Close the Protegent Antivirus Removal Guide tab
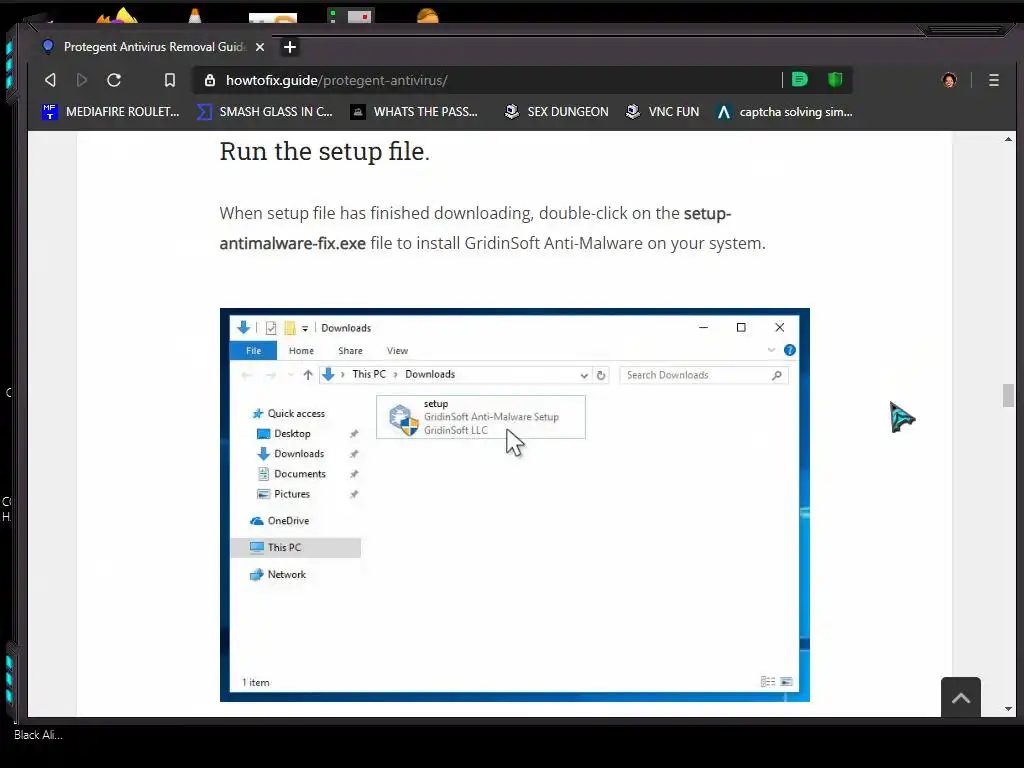The image size is (1024, 768). (x=260, y=47)
